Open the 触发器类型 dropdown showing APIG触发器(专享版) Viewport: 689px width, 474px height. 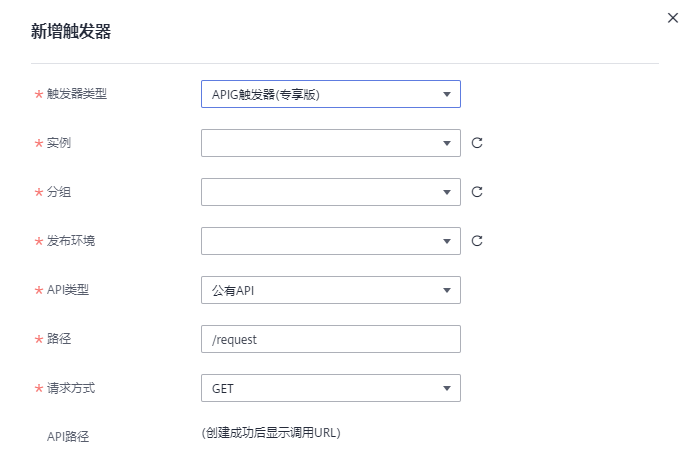click(330, 94)
